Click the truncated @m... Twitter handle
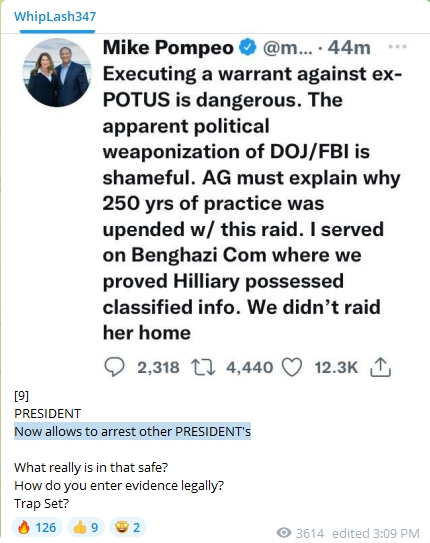The height and width of the screenshot is (543, 430). pos(288,48)
